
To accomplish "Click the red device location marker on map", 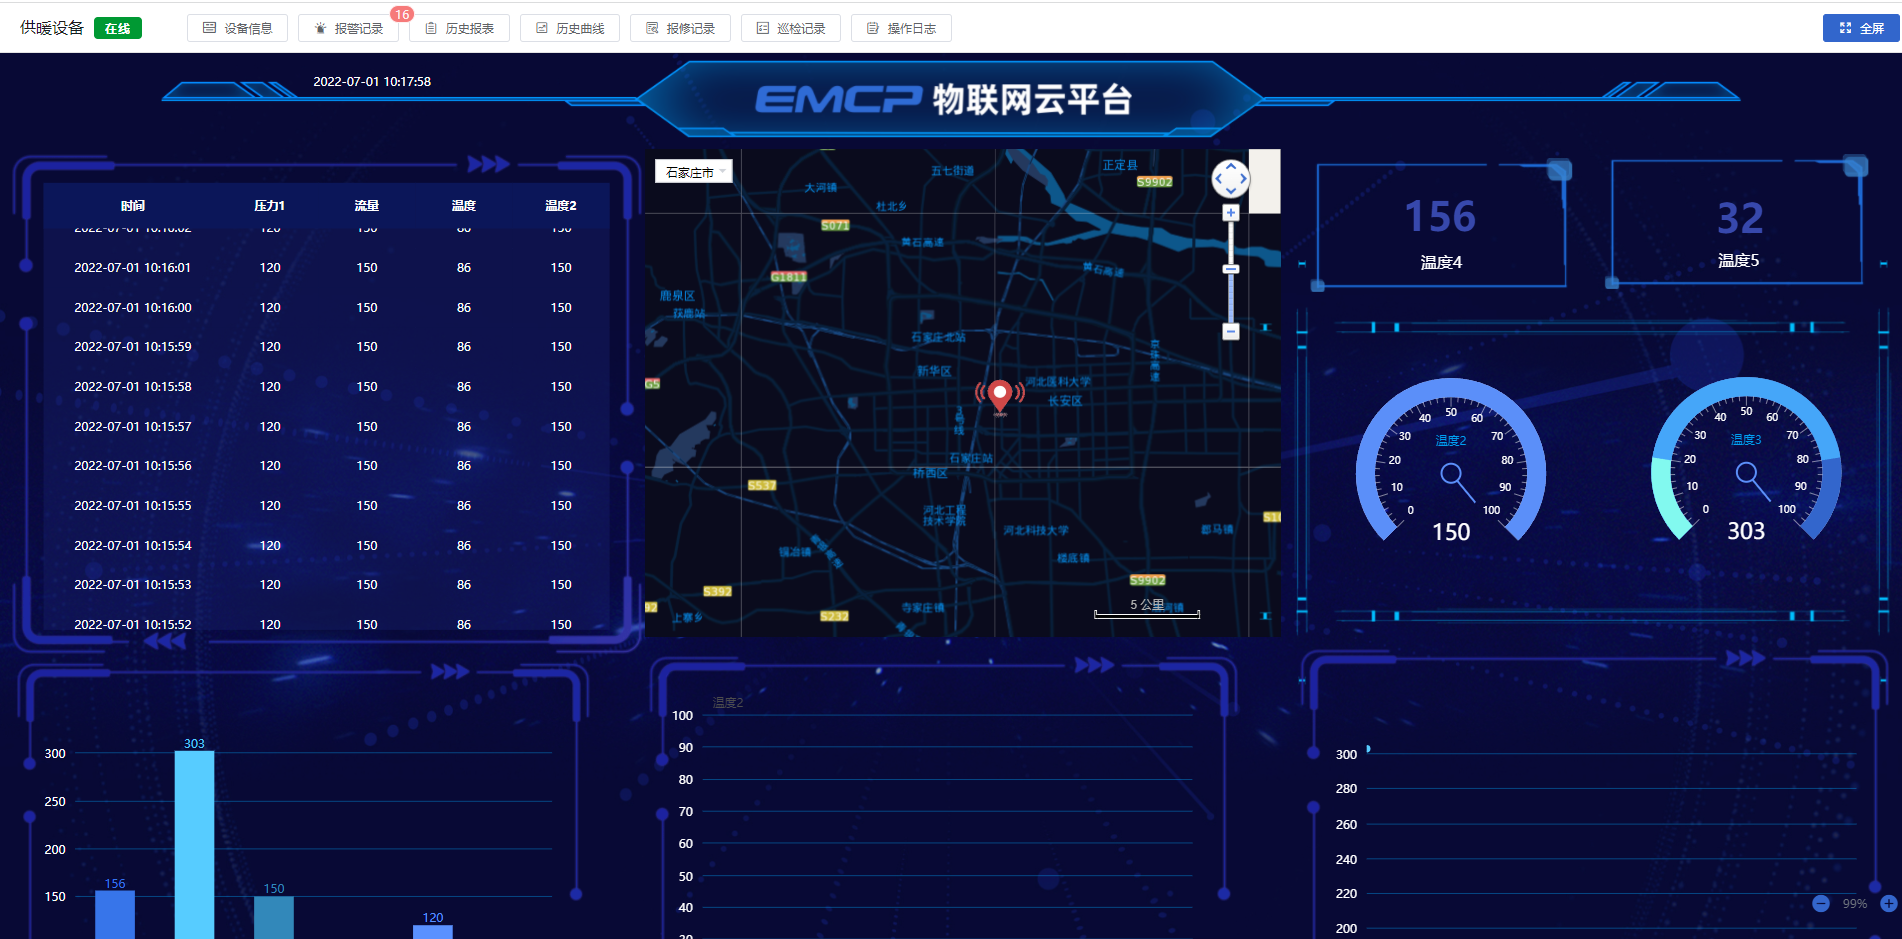I will click(x=999, y=395).
